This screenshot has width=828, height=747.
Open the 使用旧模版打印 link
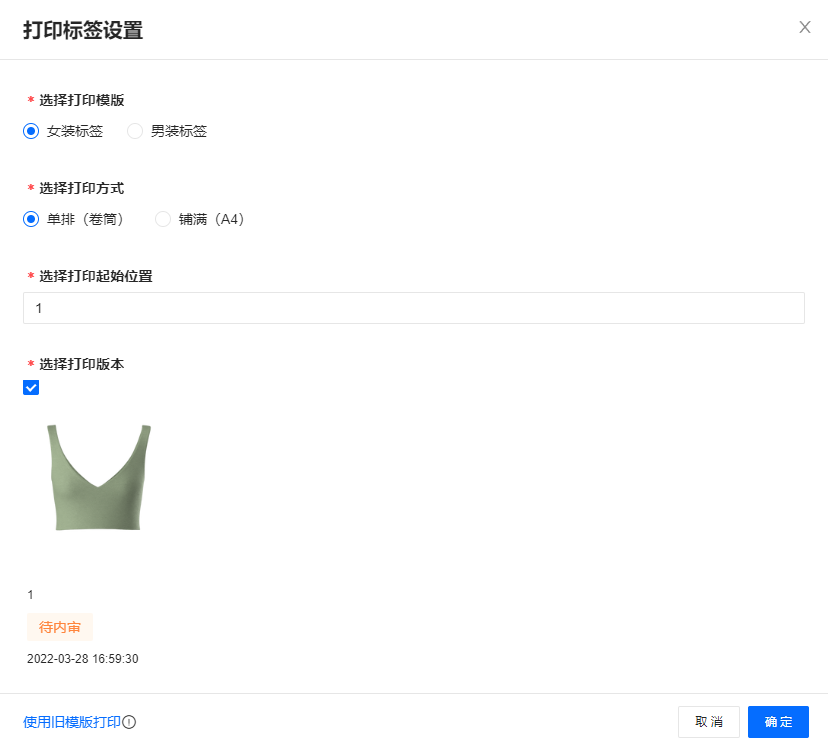click(x=71, y=722)
